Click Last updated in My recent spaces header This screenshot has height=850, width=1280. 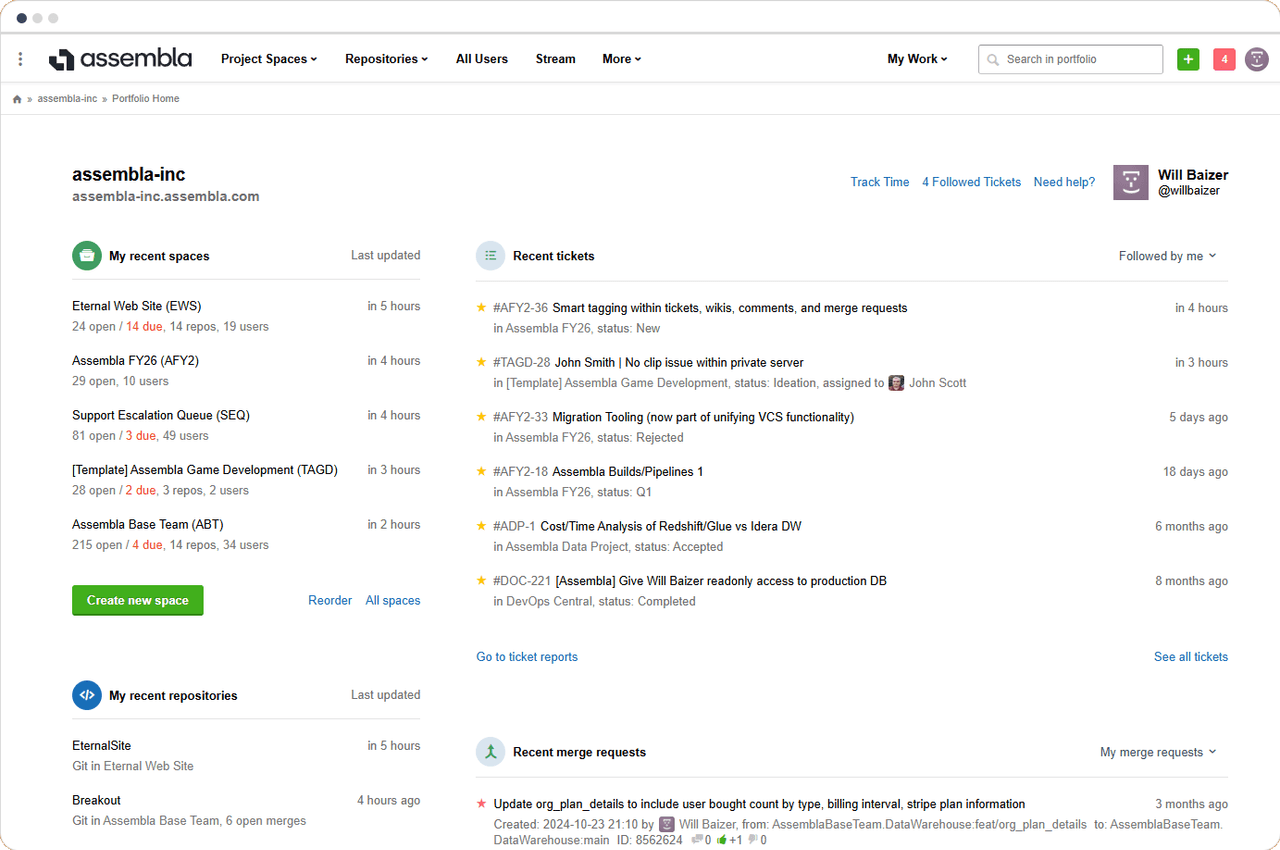point(386,255)
